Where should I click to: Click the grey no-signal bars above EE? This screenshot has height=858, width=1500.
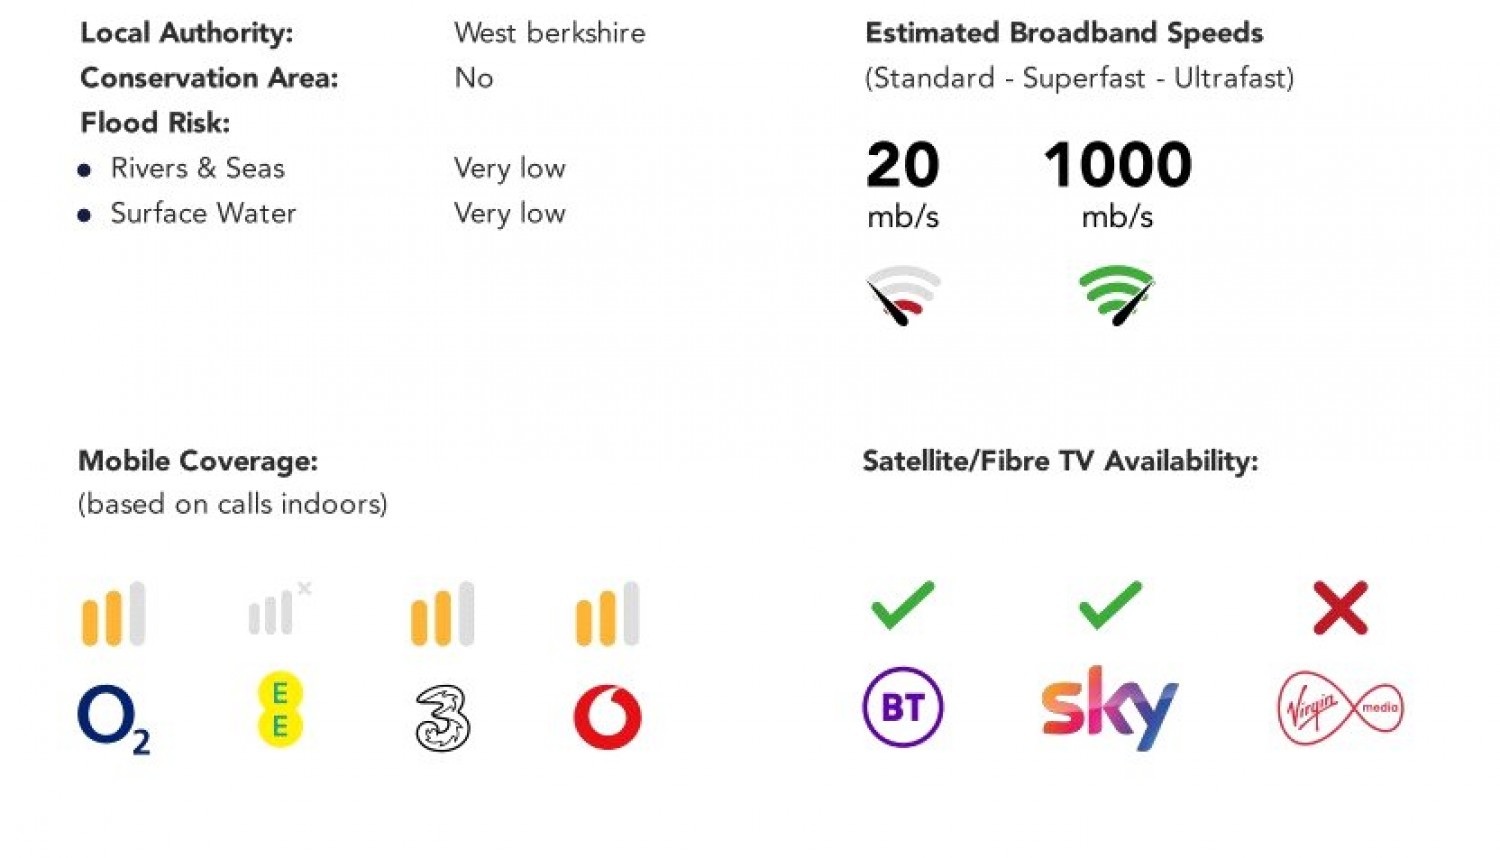click(x=280, y=609)
